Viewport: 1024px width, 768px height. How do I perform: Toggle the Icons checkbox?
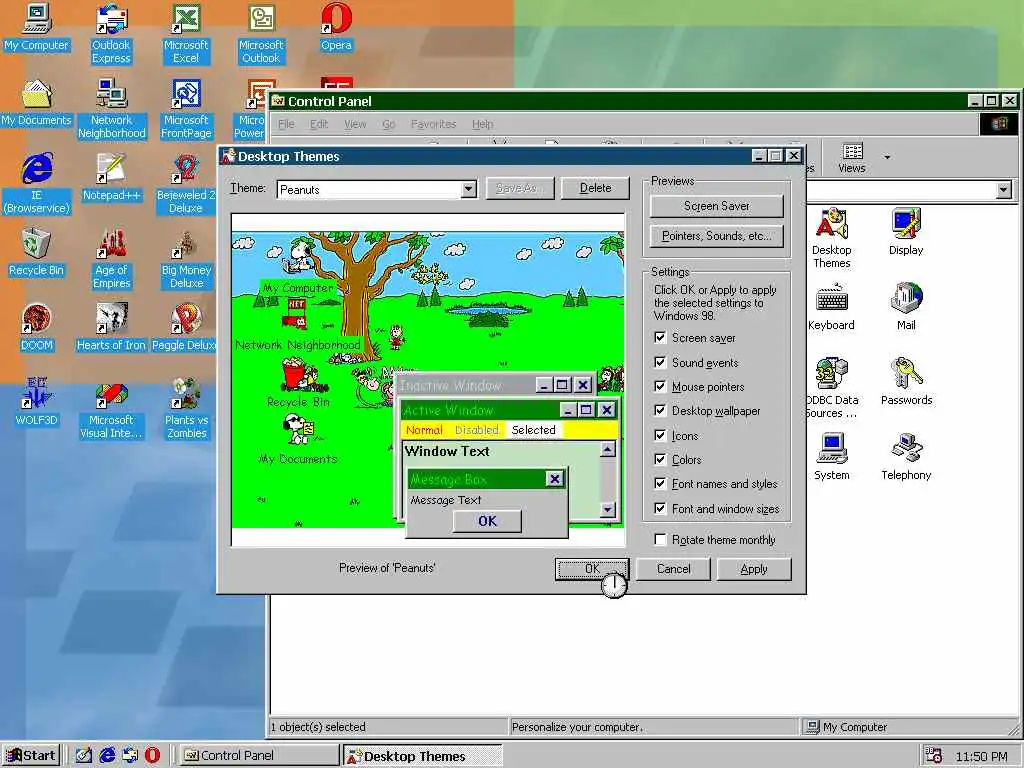[660, 436]
